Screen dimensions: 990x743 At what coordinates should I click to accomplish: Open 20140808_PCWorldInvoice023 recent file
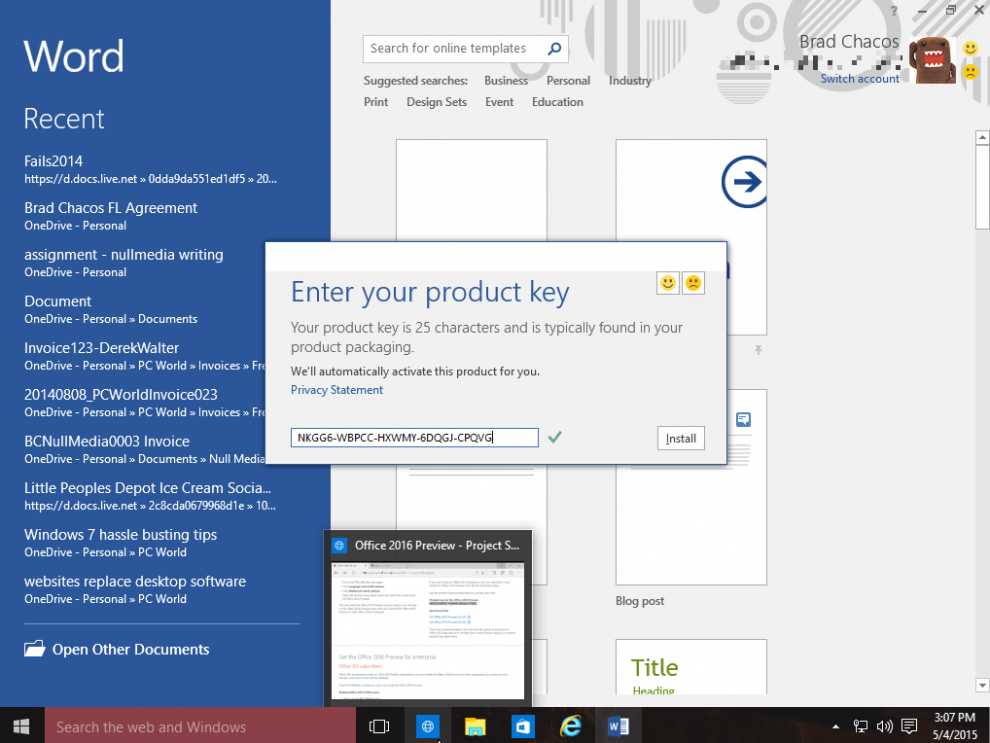click(142, 403)
